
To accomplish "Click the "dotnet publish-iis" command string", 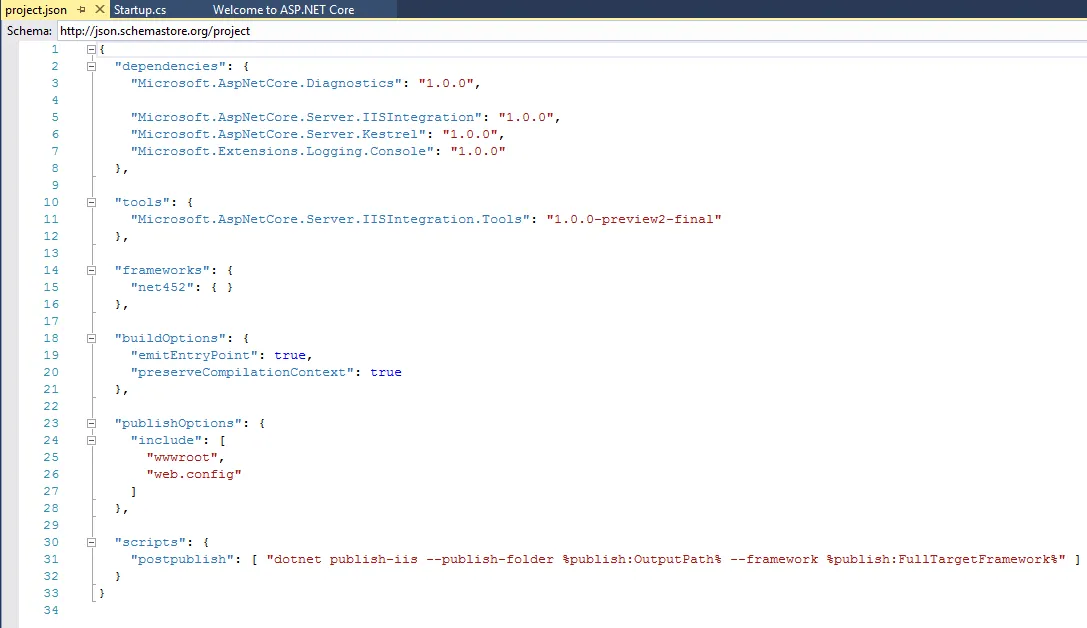I will pyautogui.click(x=666, y=559).
